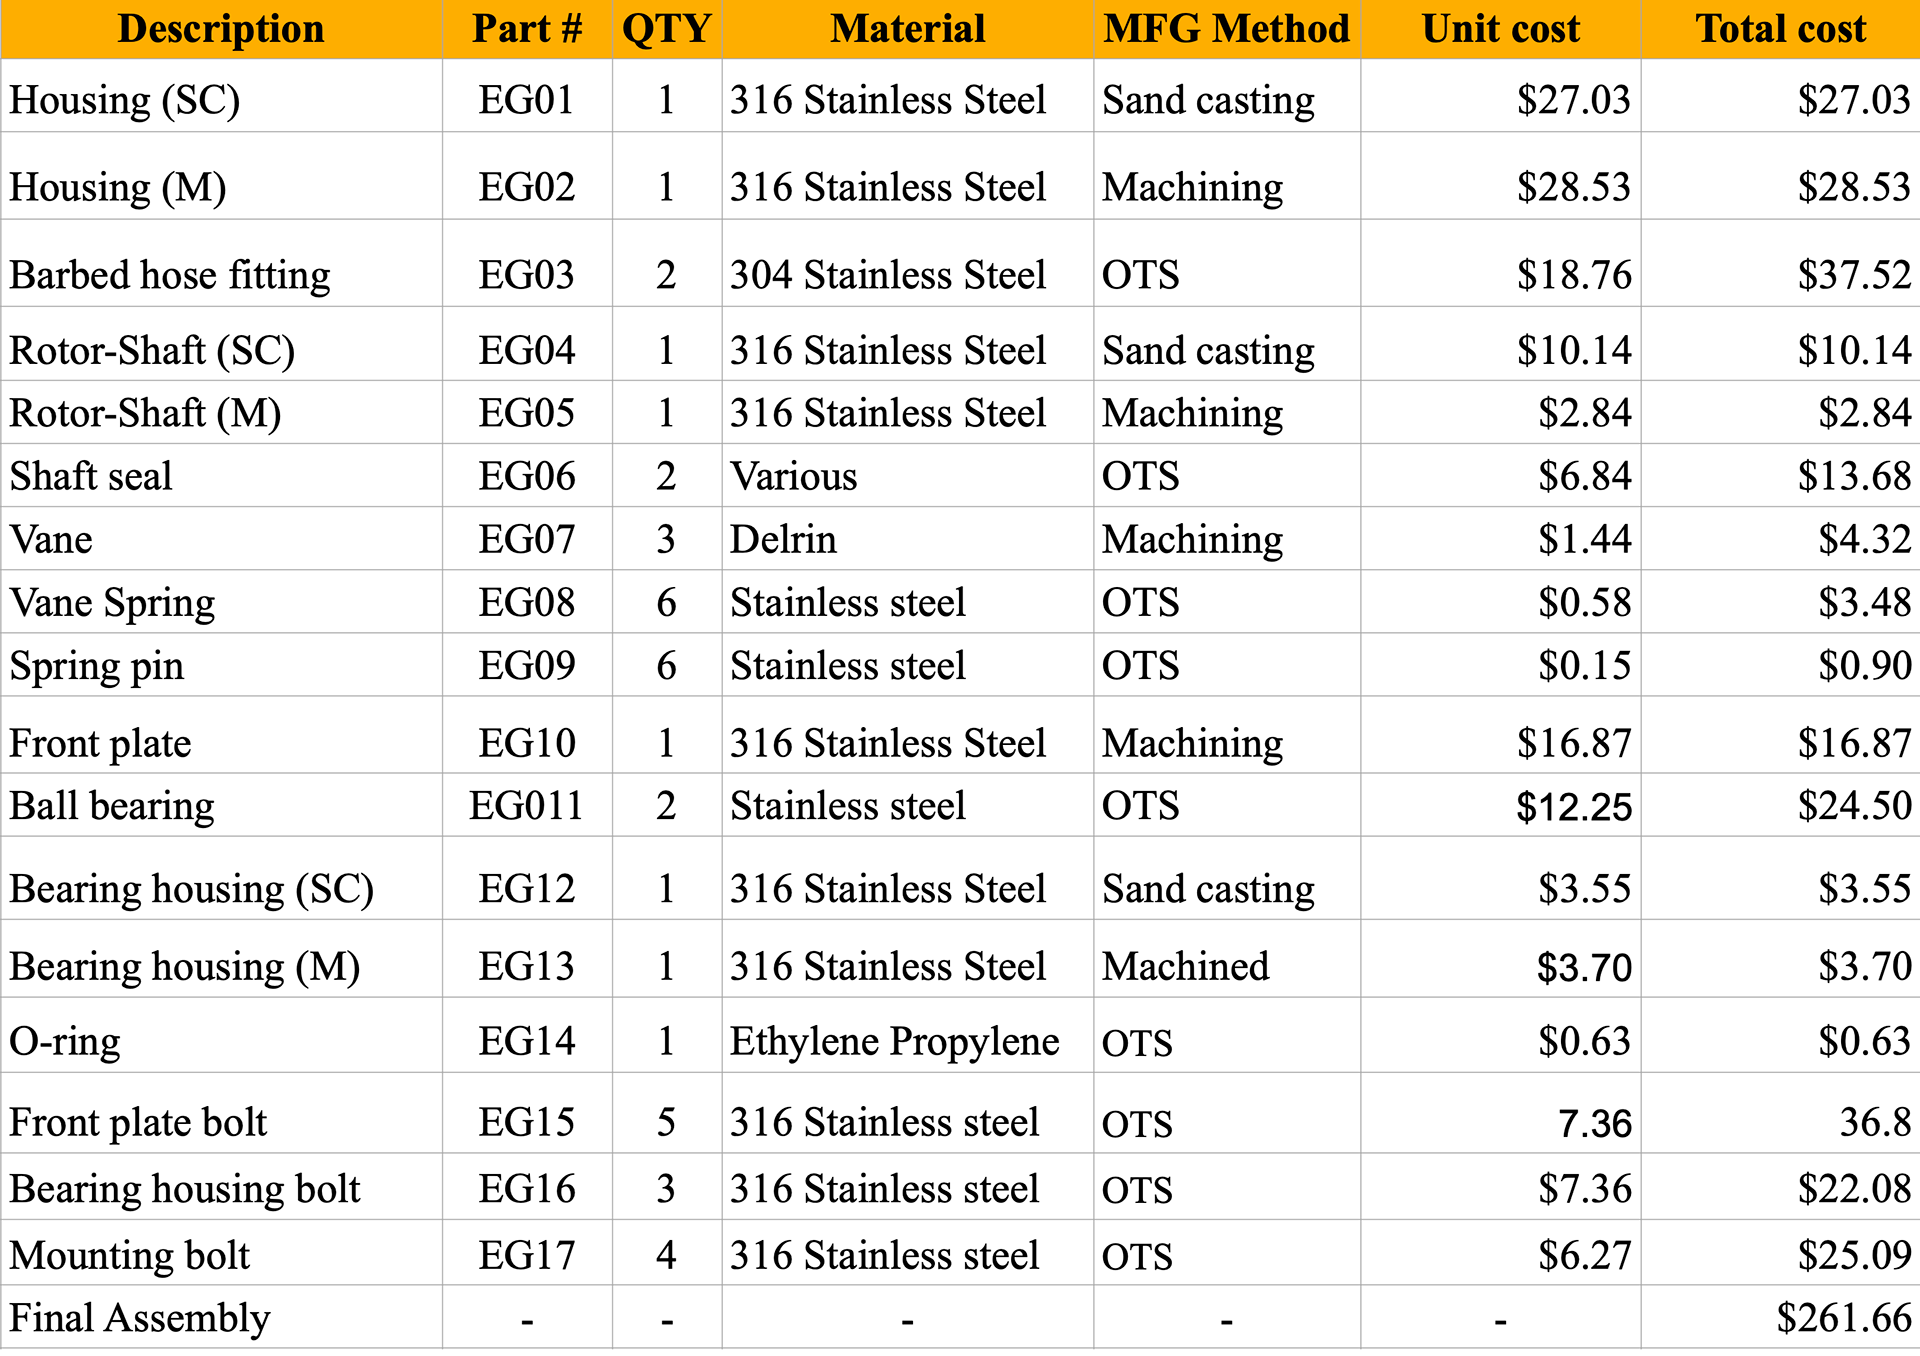The width and height of the screenshot is (1920, 1356).
Task: Click the MFG Method header
Action: coord(1226,29)
